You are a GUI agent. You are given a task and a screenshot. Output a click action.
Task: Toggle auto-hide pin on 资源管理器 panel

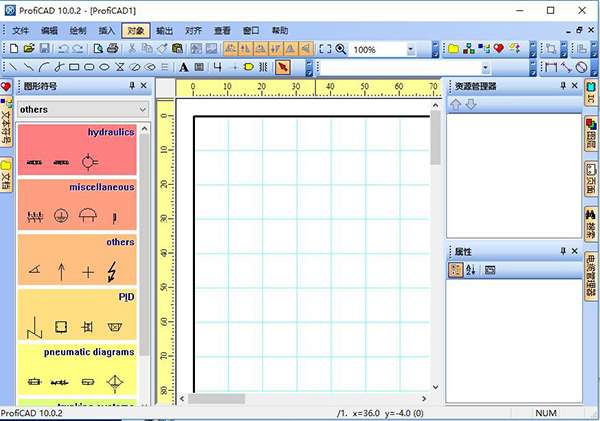(x=563, y=85)
